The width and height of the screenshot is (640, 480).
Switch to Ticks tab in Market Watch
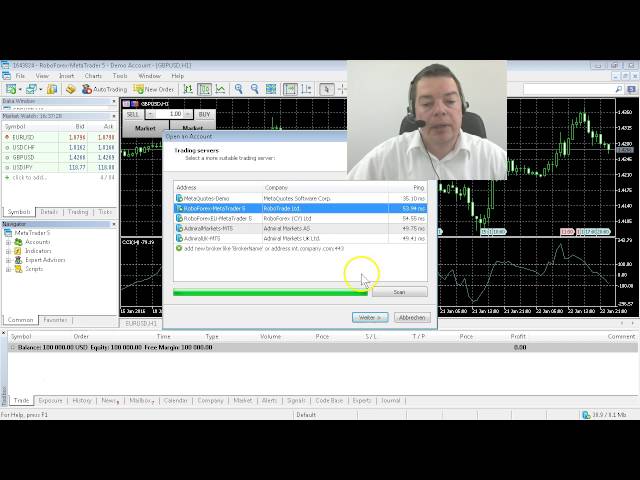click(x=105, y=212)
